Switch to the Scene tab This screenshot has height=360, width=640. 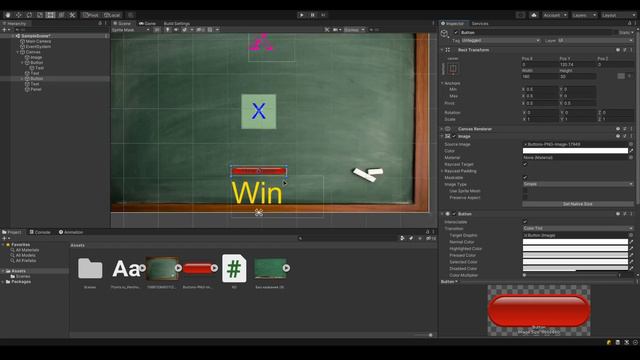click(122, 23)
